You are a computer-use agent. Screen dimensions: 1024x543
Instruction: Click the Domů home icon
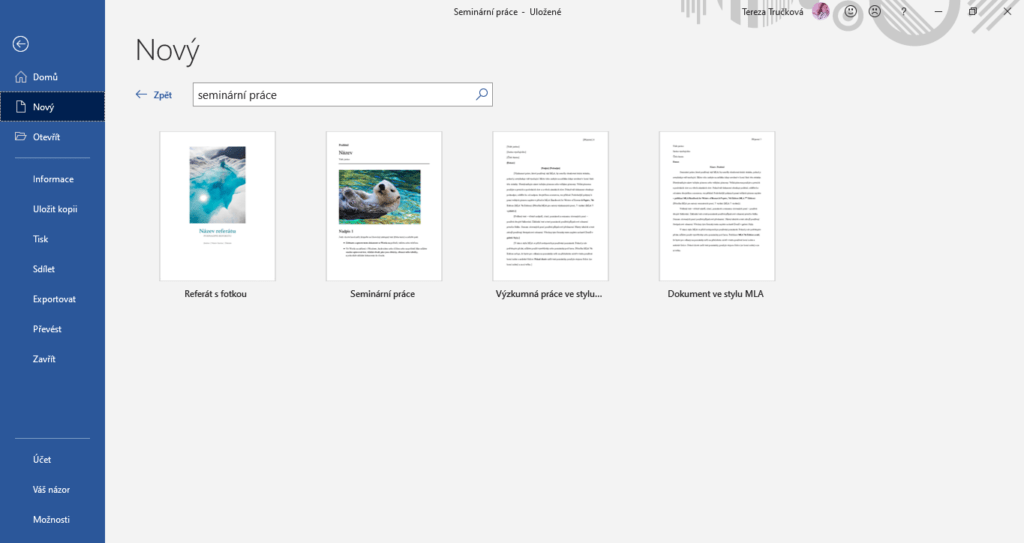[21, 77]
